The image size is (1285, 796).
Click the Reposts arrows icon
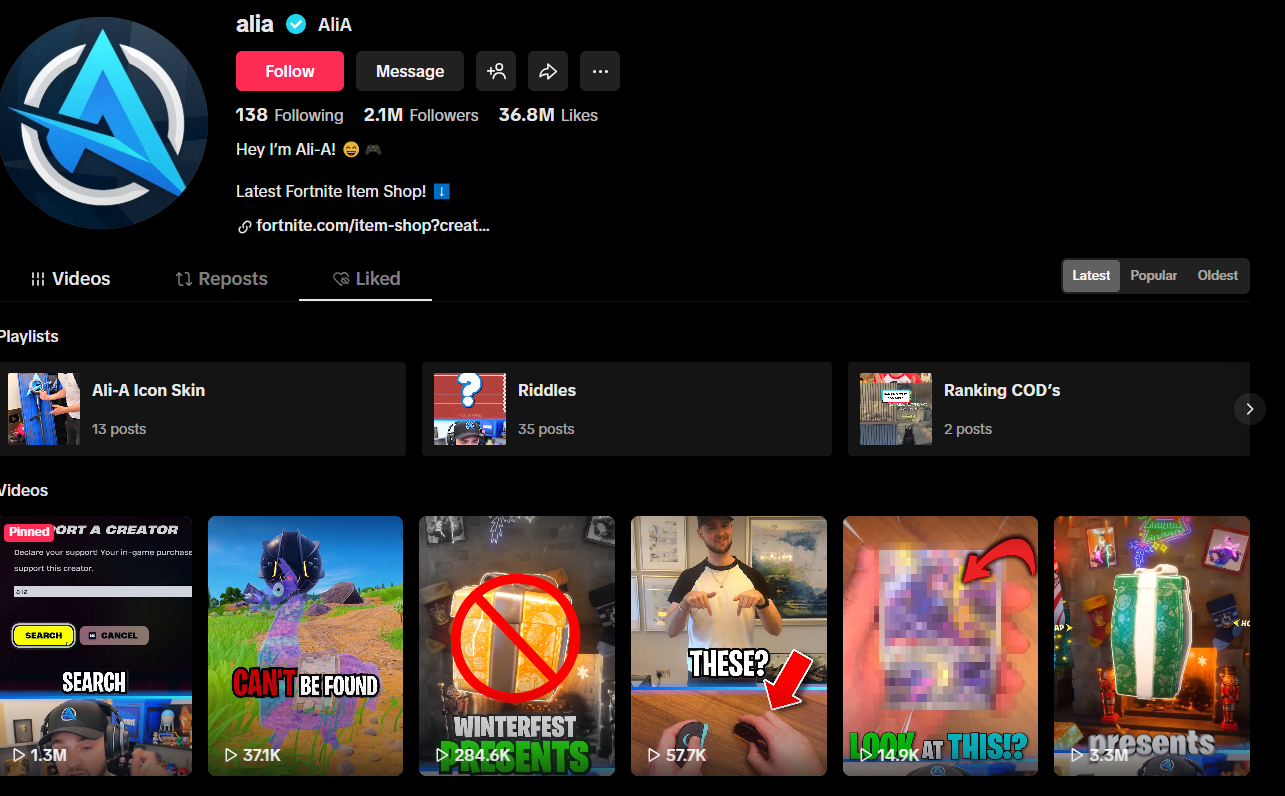185,278
